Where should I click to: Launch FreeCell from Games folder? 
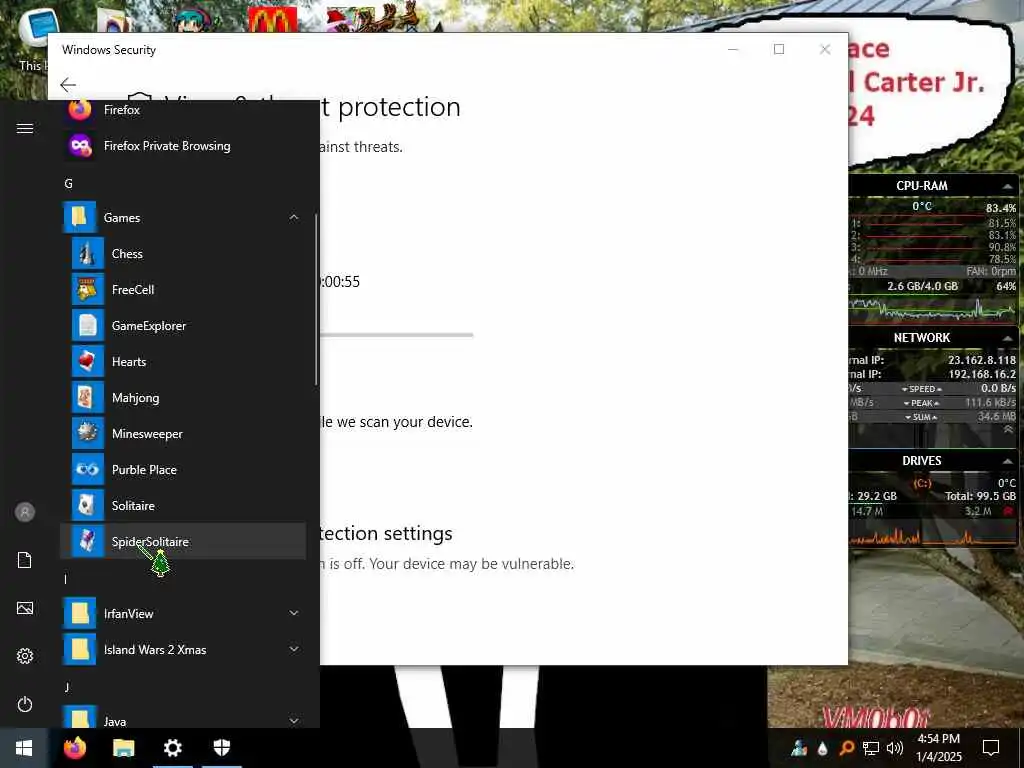tap(183, 289)
